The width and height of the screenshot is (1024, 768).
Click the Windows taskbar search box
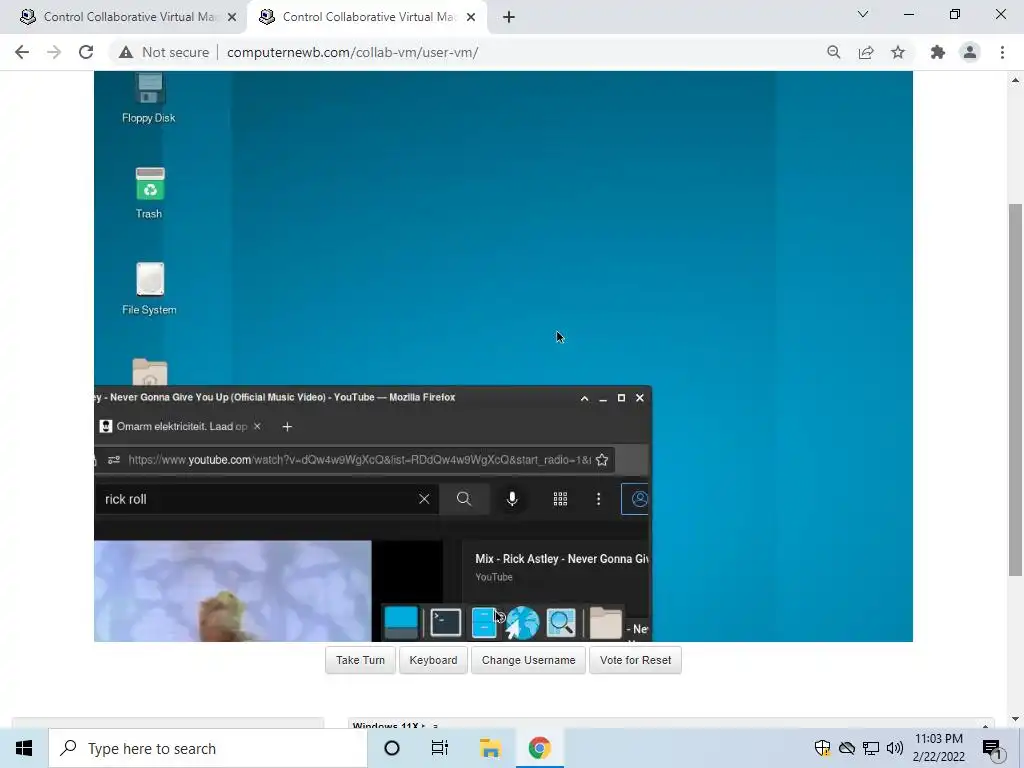(x=208, y=748)
